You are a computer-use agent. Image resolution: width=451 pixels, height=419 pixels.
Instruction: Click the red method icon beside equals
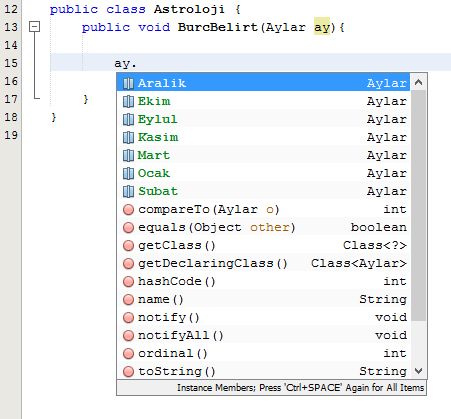128,227
